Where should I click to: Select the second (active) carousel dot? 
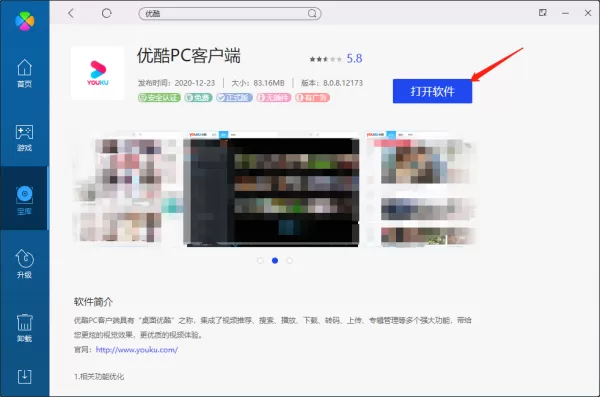pos(275,261)
